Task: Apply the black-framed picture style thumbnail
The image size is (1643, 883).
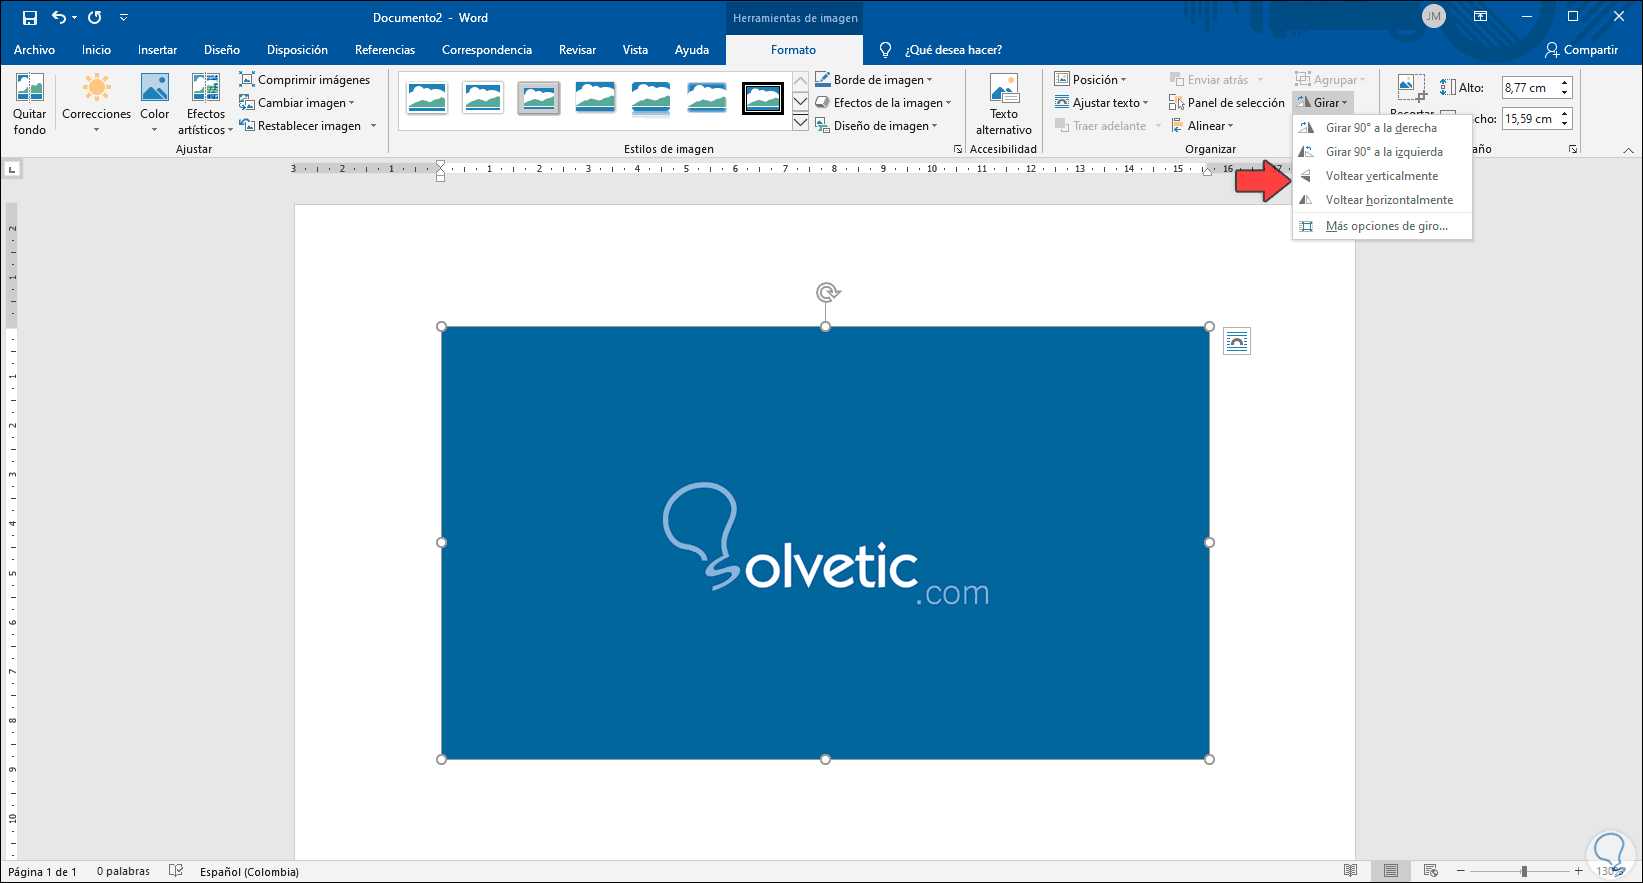Action: point(763,98)
